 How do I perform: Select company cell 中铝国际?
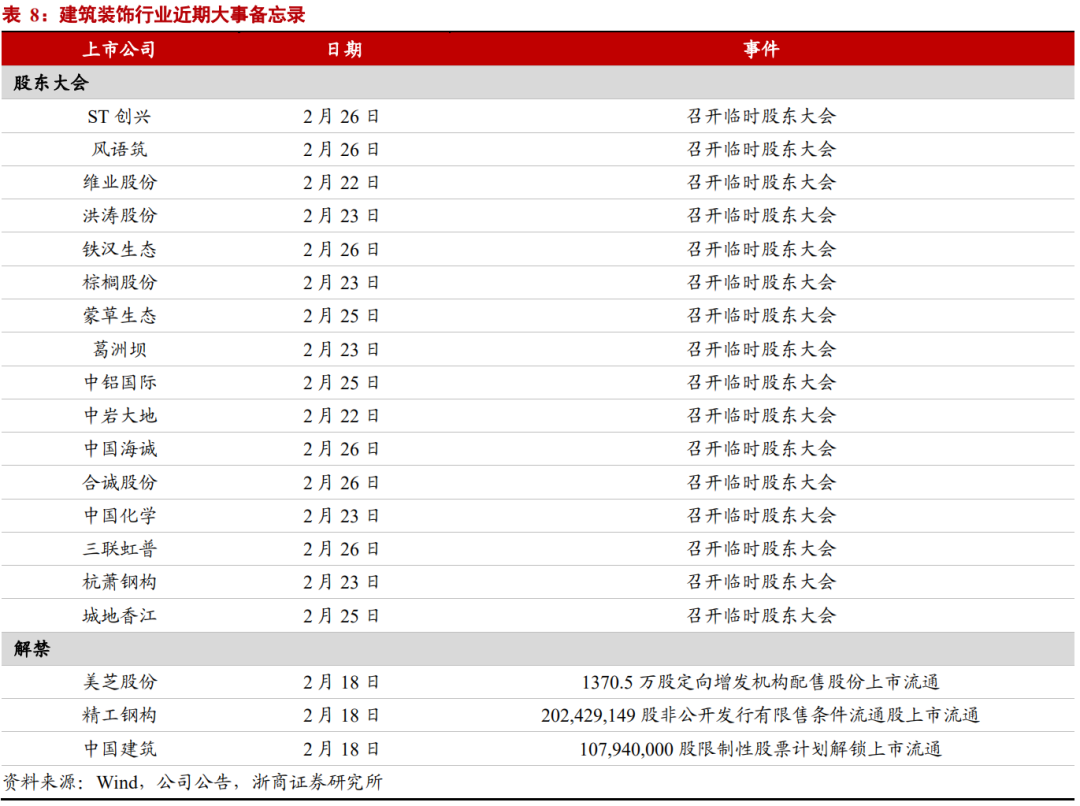119,382
